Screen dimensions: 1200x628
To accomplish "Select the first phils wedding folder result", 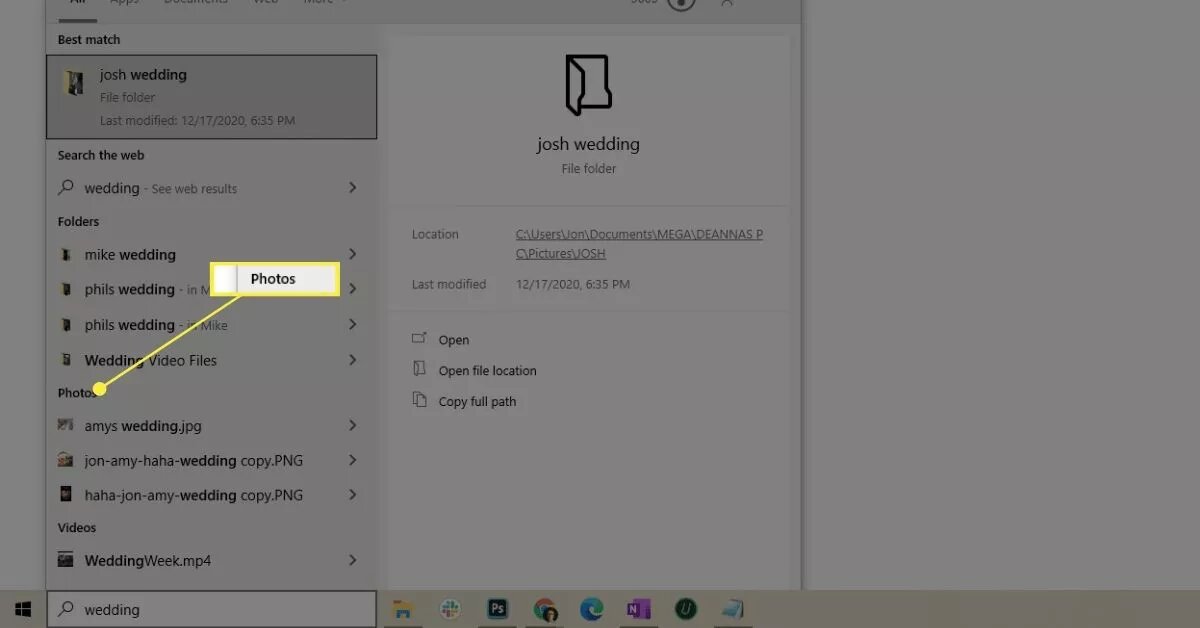I will [211, 290].
